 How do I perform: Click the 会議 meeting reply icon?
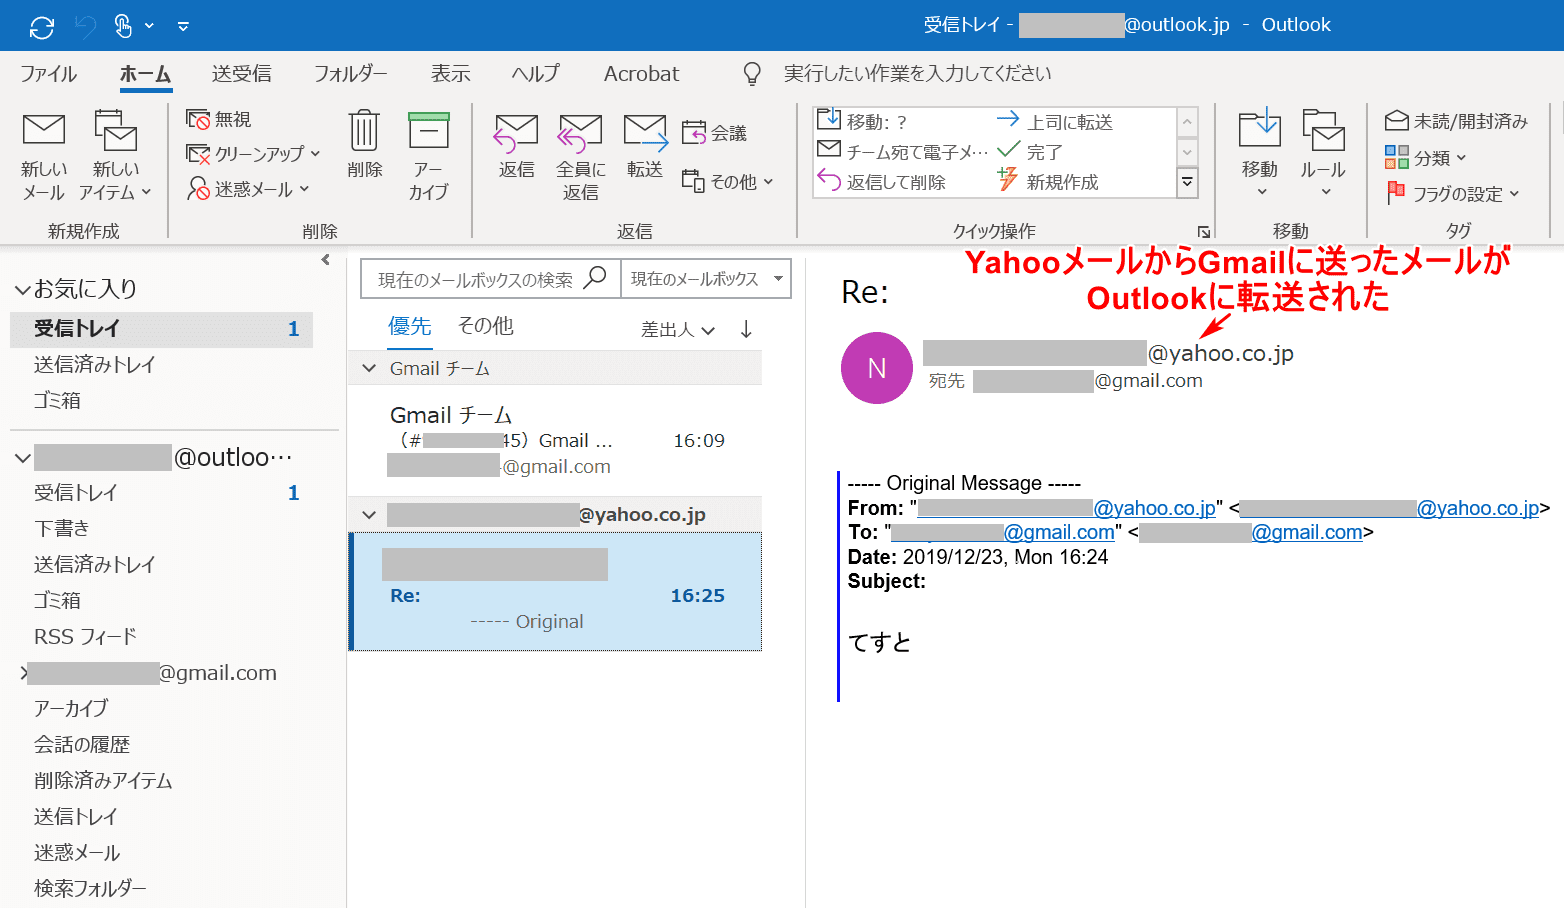point(715,133)
